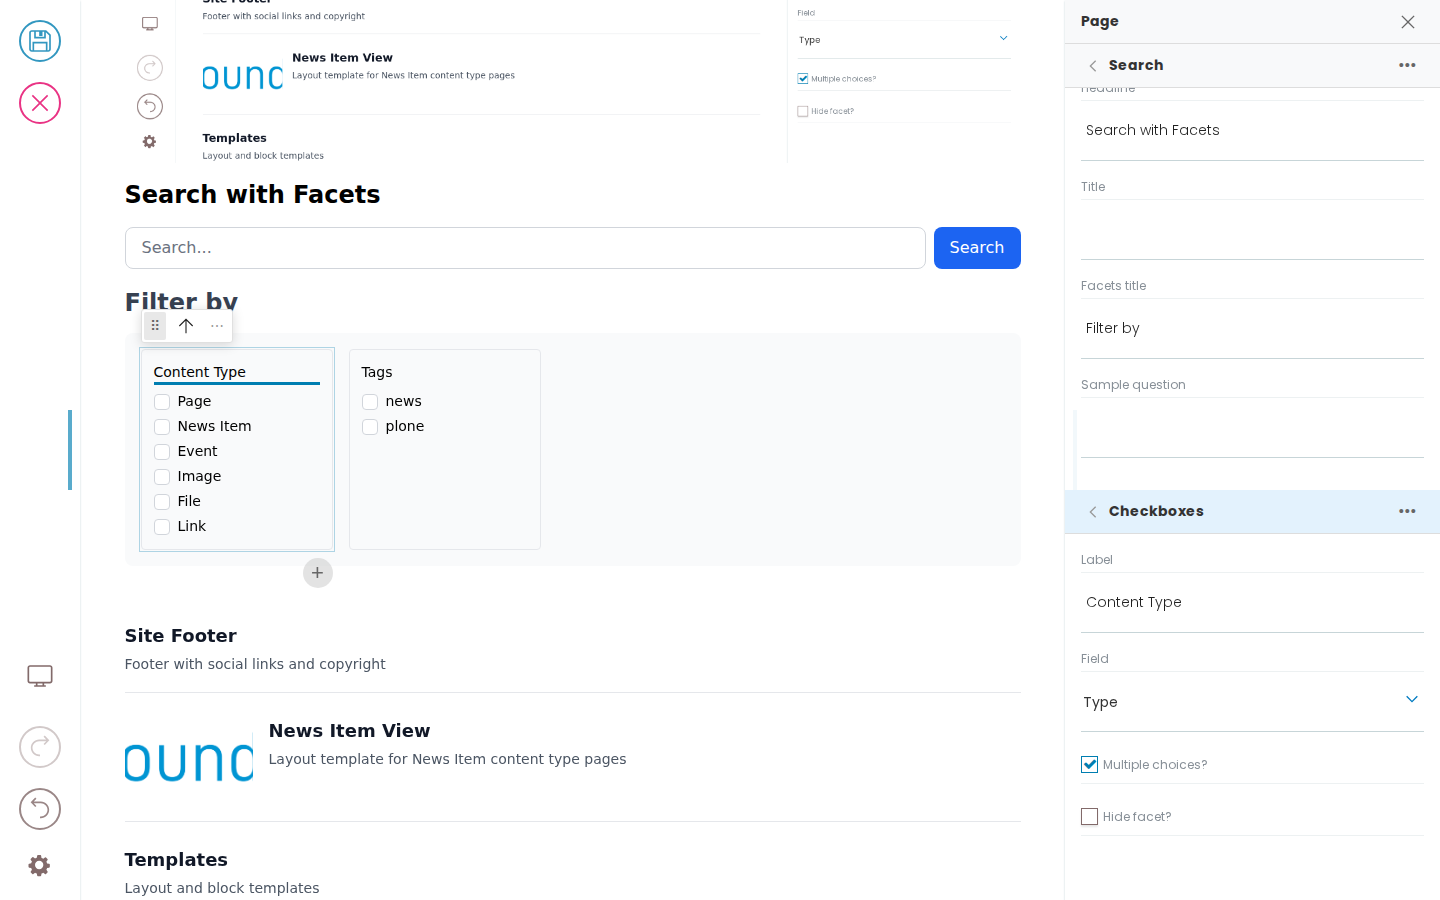Check the plone tag checkbox
This screenshot has width=1440, height=900.
(x=370, y=427)
